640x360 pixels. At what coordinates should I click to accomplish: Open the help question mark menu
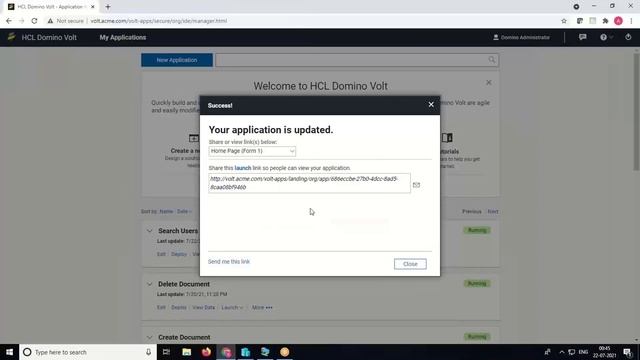tap(606, 37)
